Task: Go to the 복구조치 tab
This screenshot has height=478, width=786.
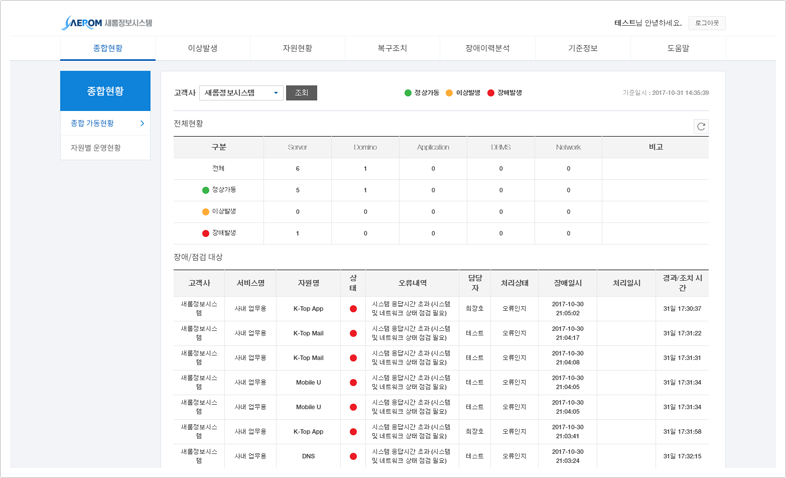Action: [392, 48]
